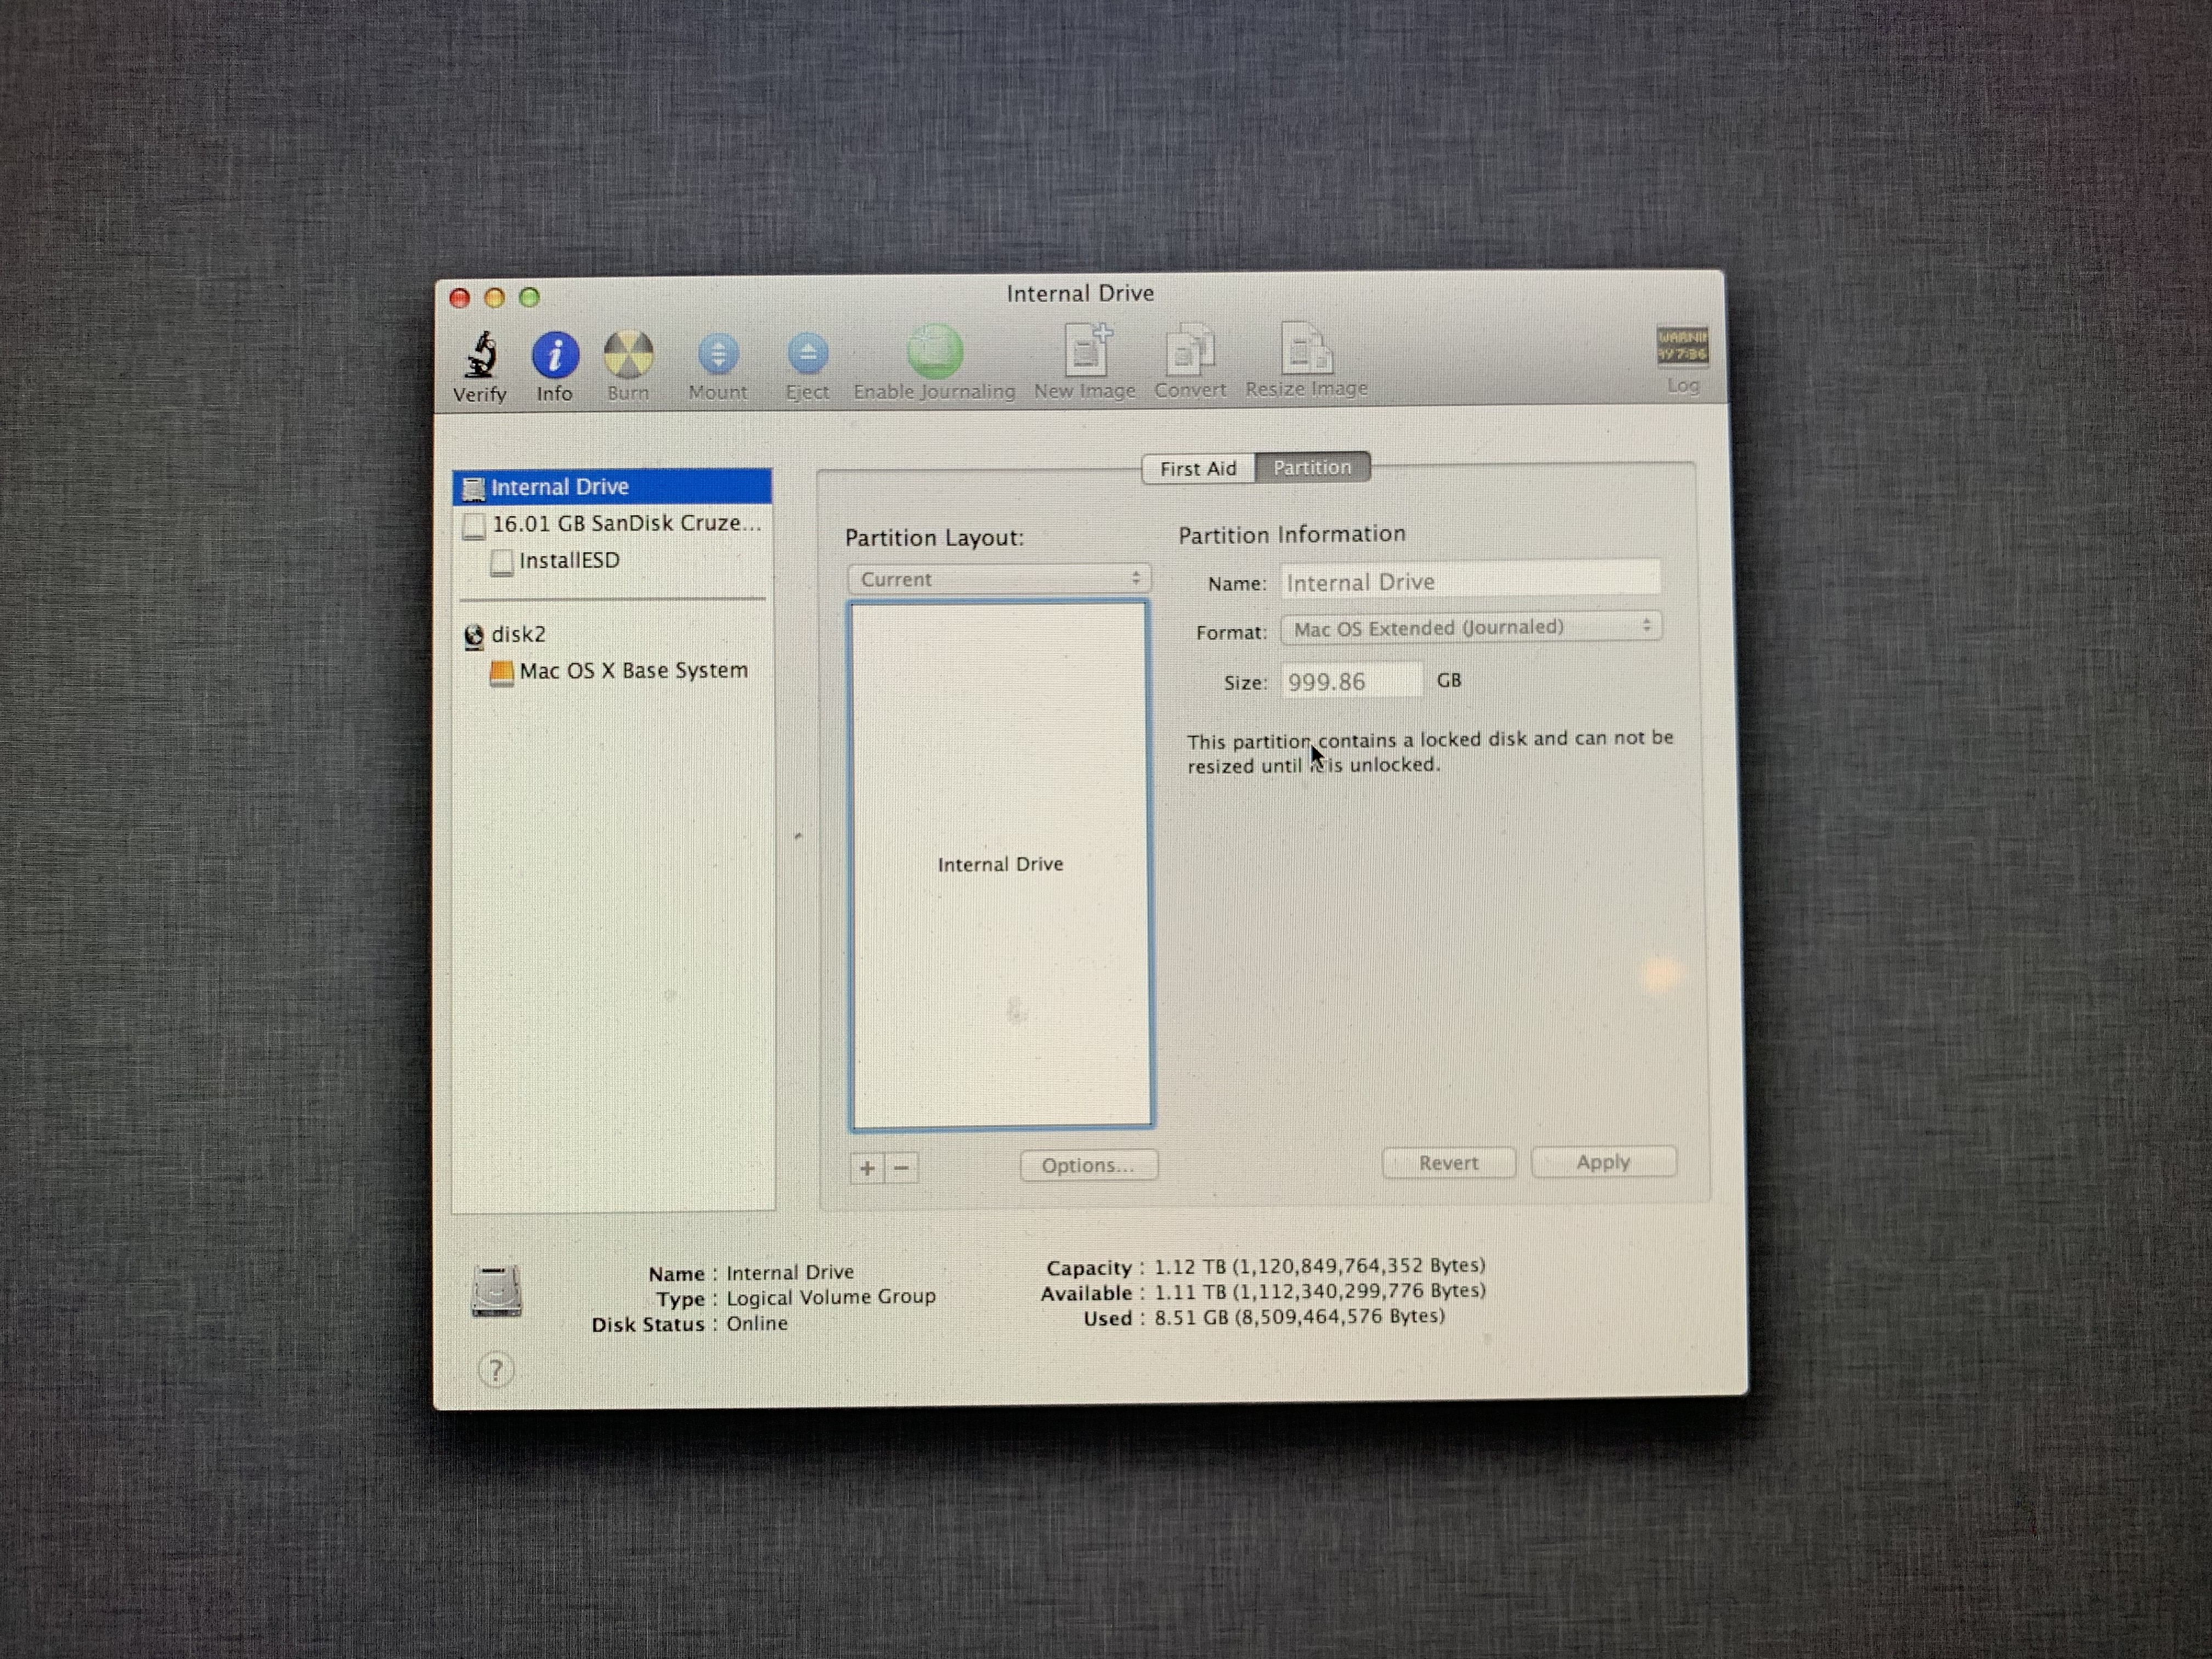
Task: Open the Format Mac OS Extended dropdown
Action: tap(1471, 627)
